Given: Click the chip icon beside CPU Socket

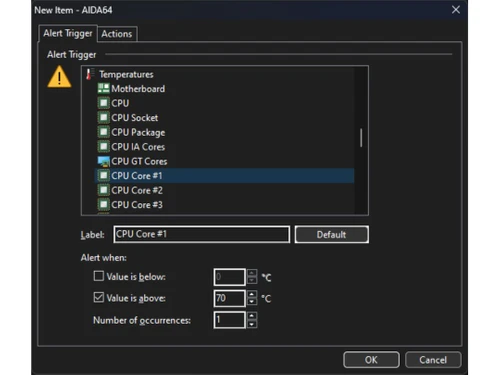Looking at the screenshot, I should click(103, 117).
